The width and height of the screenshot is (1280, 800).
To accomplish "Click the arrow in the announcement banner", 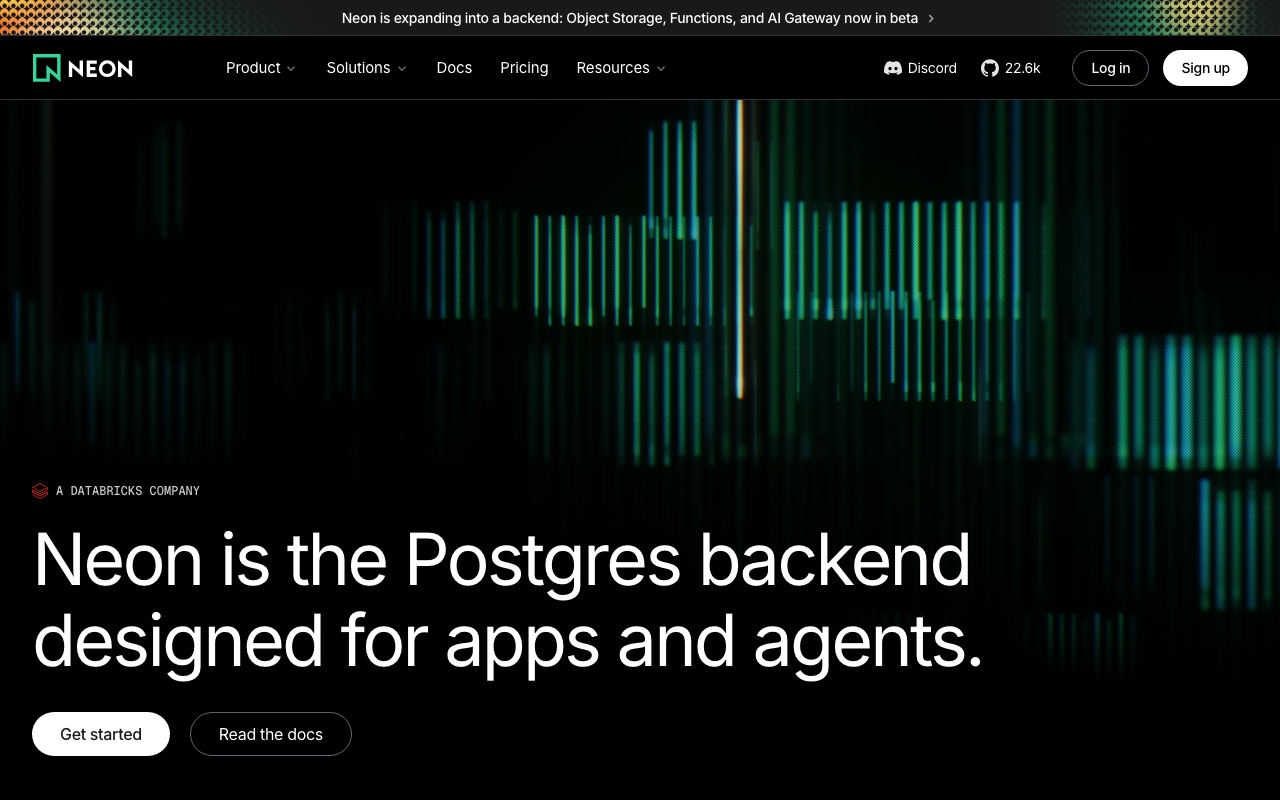I will coord(931,18).
